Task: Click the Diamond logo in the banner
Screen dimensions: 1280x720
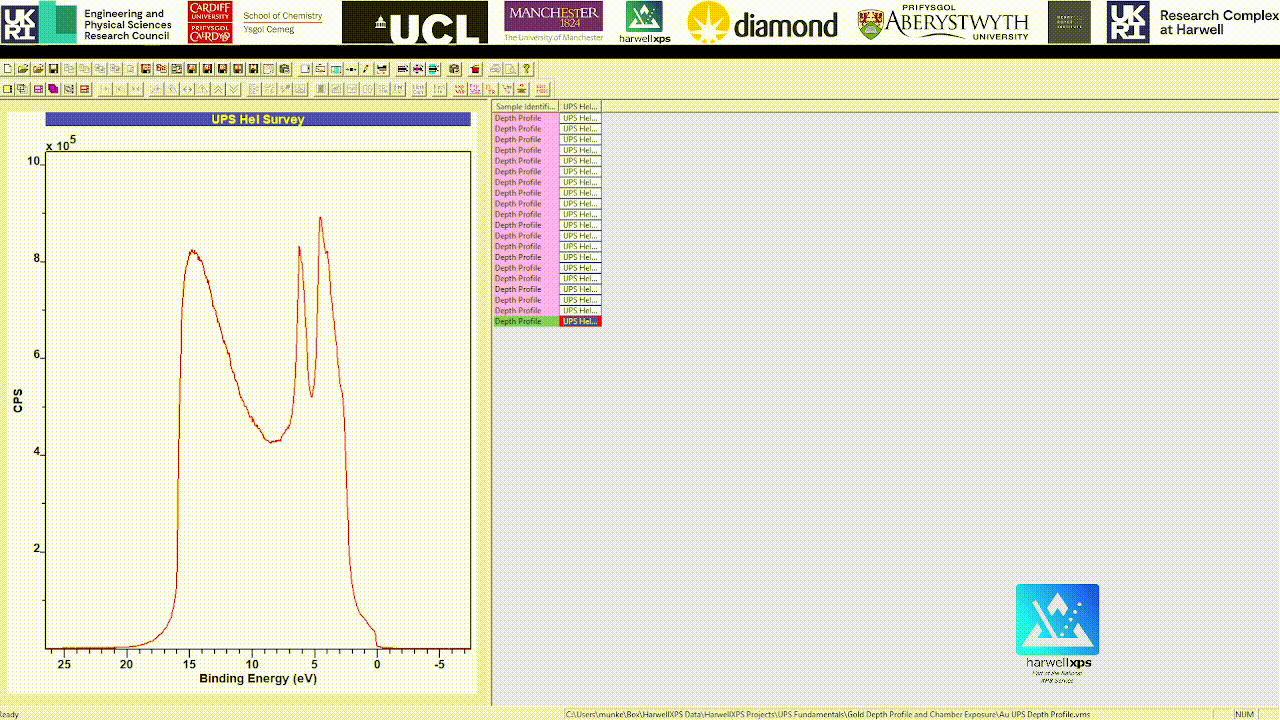Action: point(762,23)
